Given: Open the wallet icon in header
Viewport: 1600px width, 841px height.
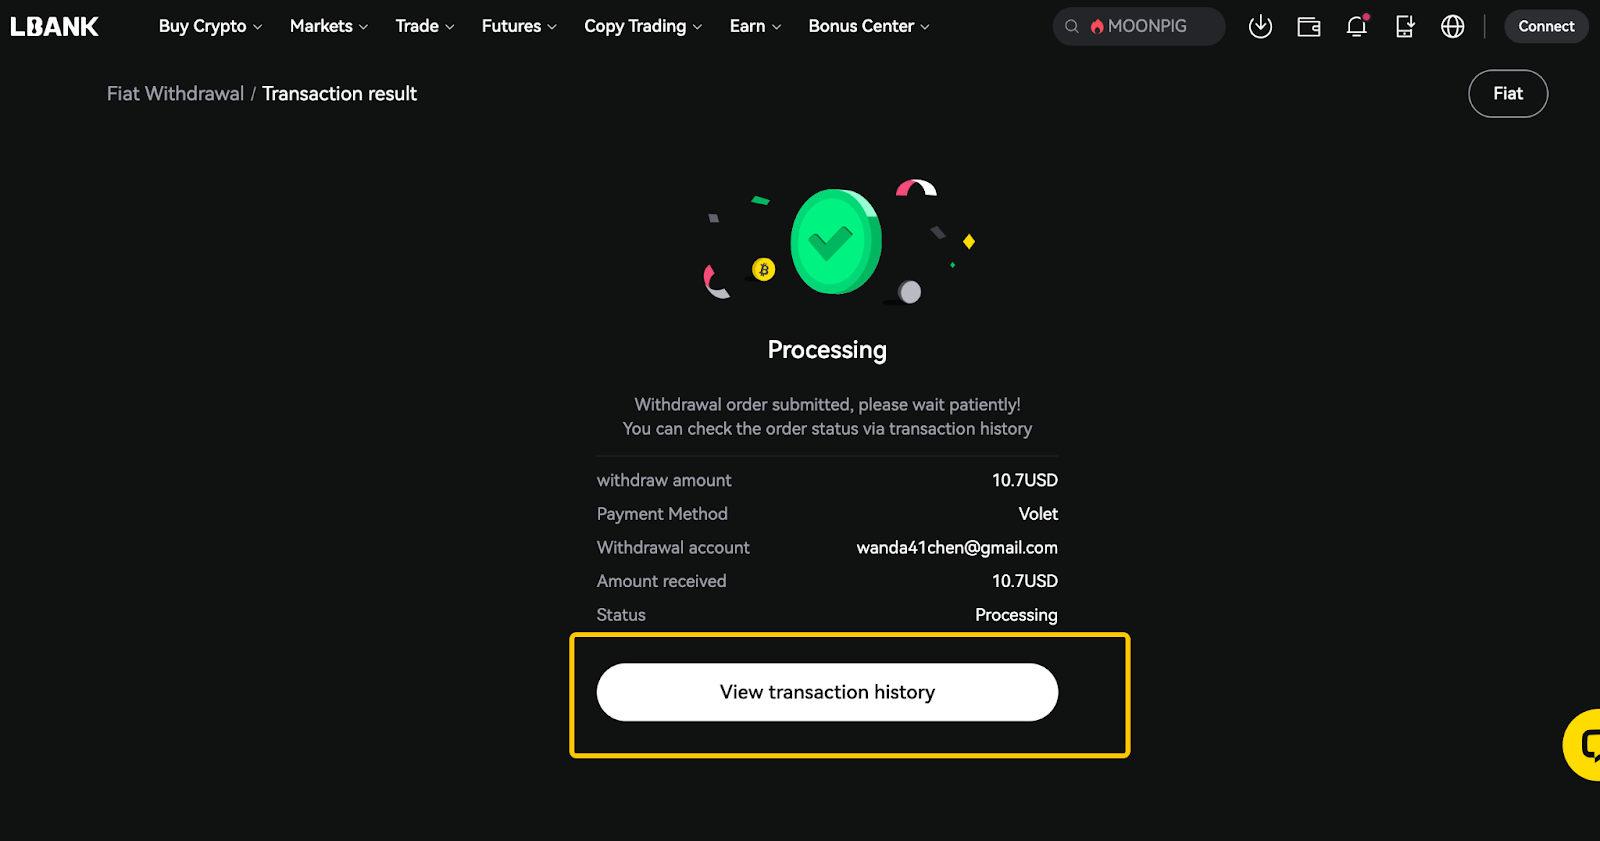Looking at the screenshot, I should click(x=1308, y=27).
